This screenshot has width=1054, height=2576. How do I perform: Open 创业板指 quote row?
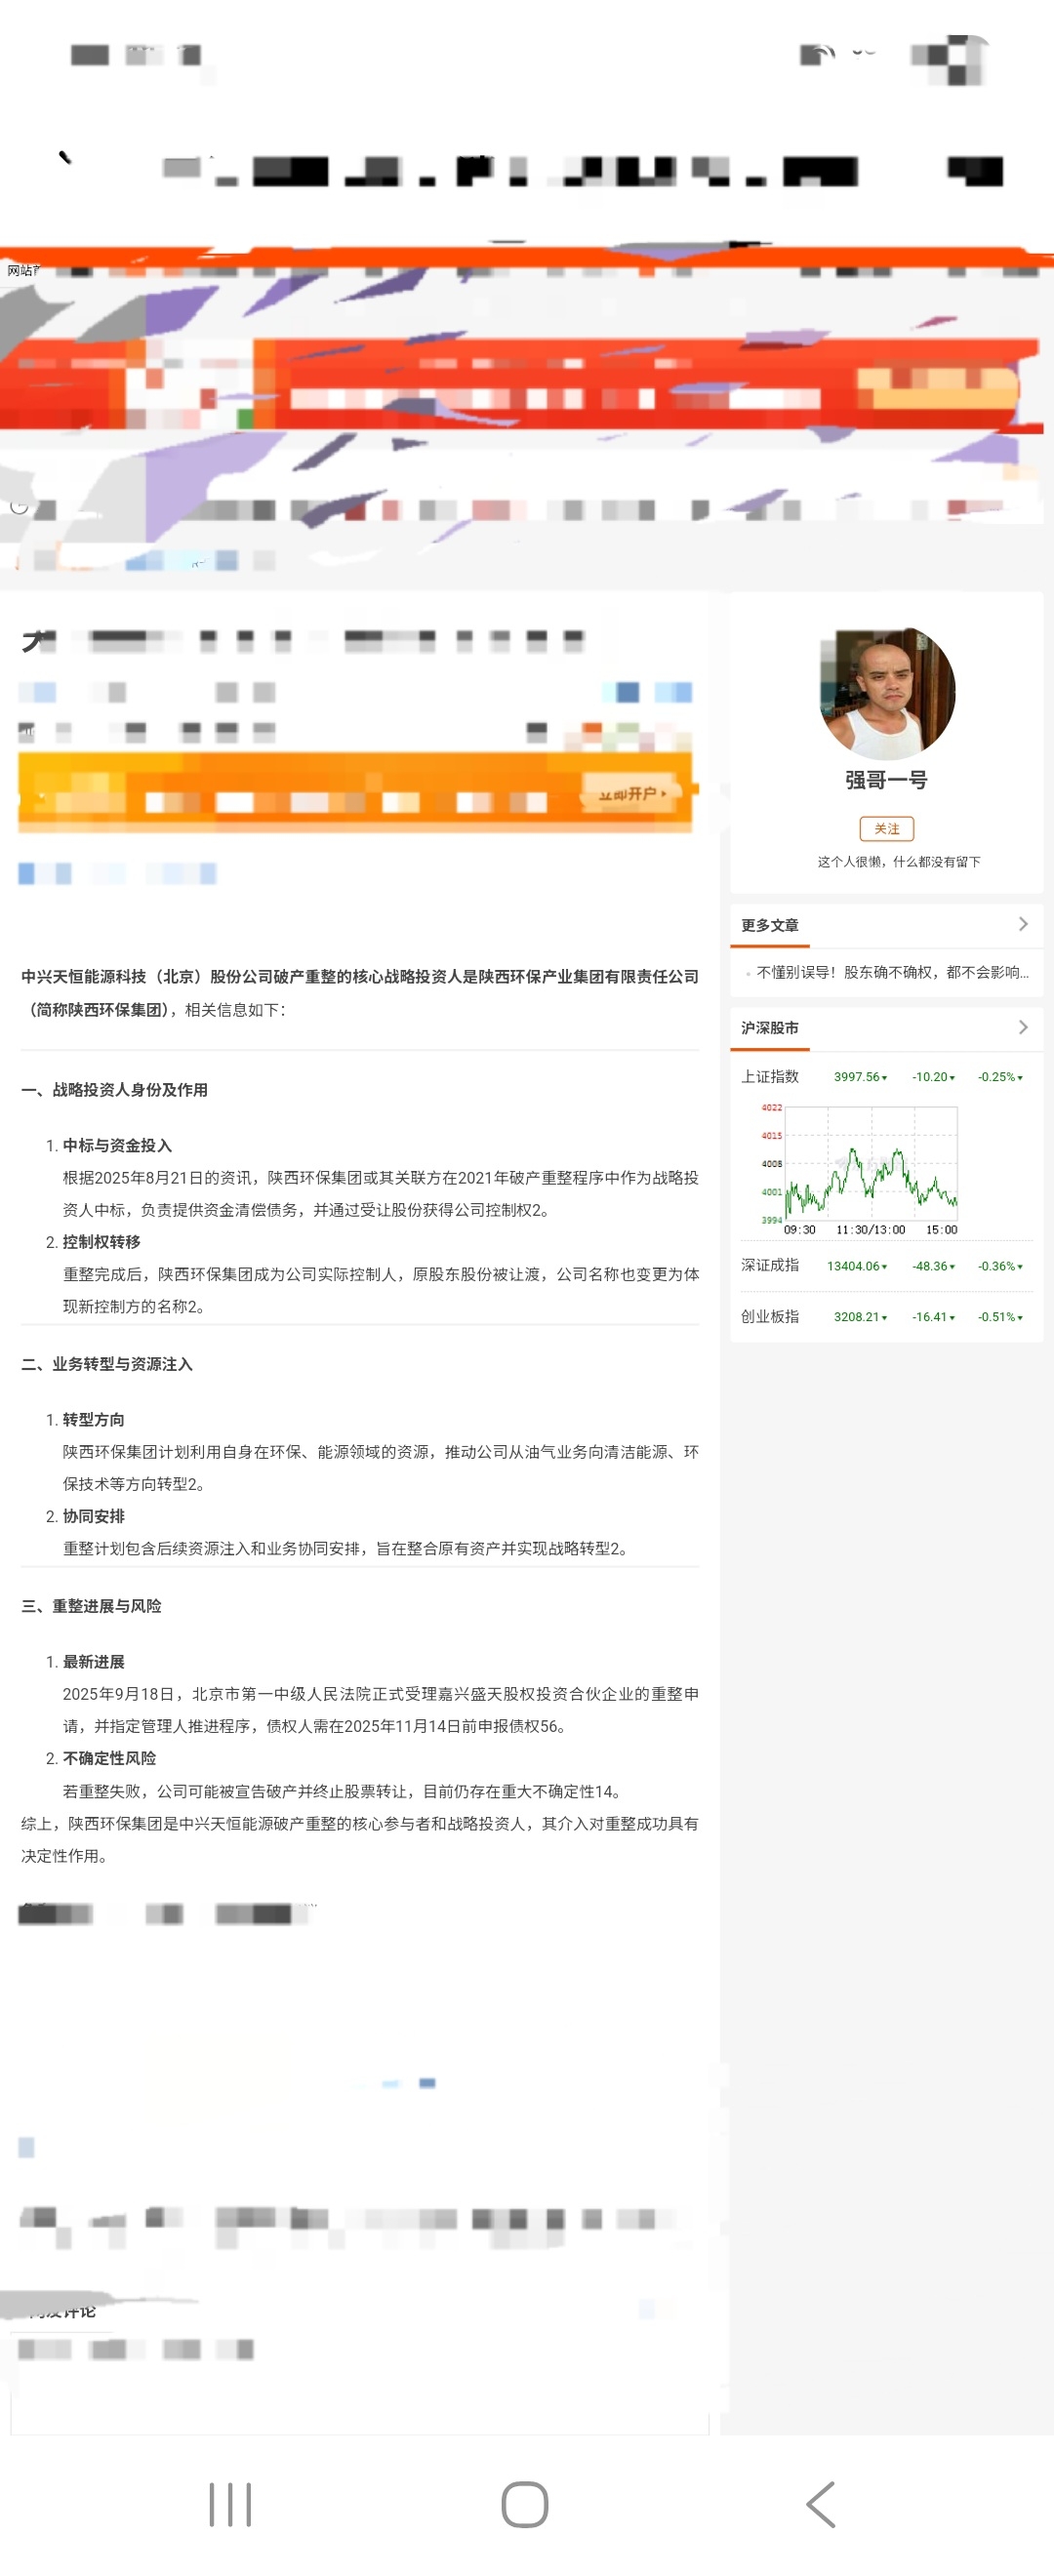[886, 1317]
